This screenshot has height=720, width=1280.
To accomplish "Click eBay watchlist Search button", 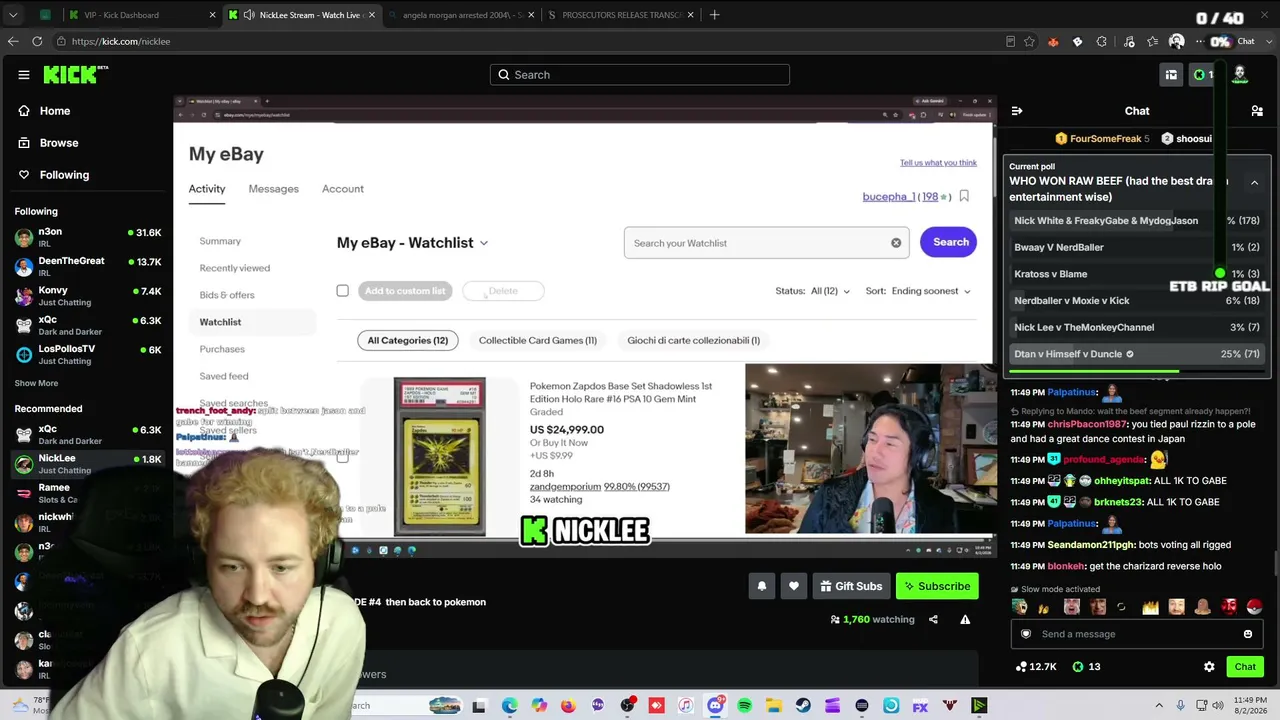I will click(948, 242).
